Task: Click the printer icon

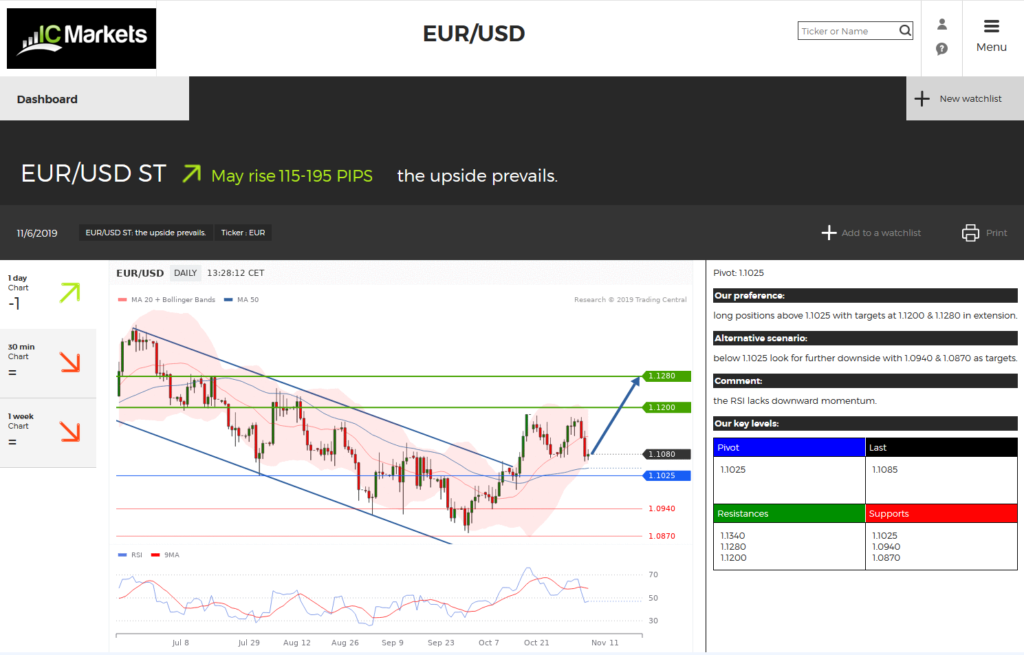Action: [970, 233]
